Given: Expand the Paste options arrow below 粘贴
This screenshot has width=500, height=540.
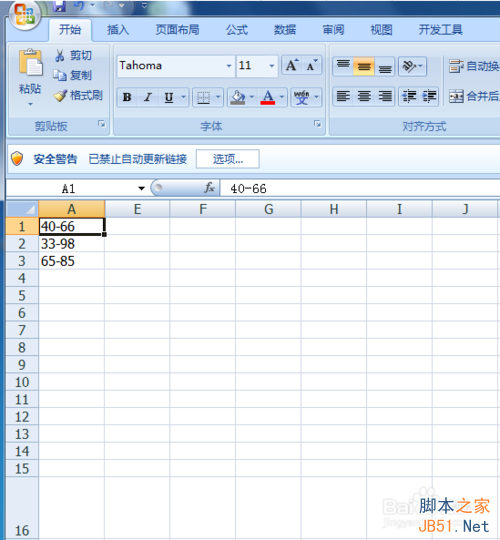Looking at the screenshot, I should (x=30, y=104).
